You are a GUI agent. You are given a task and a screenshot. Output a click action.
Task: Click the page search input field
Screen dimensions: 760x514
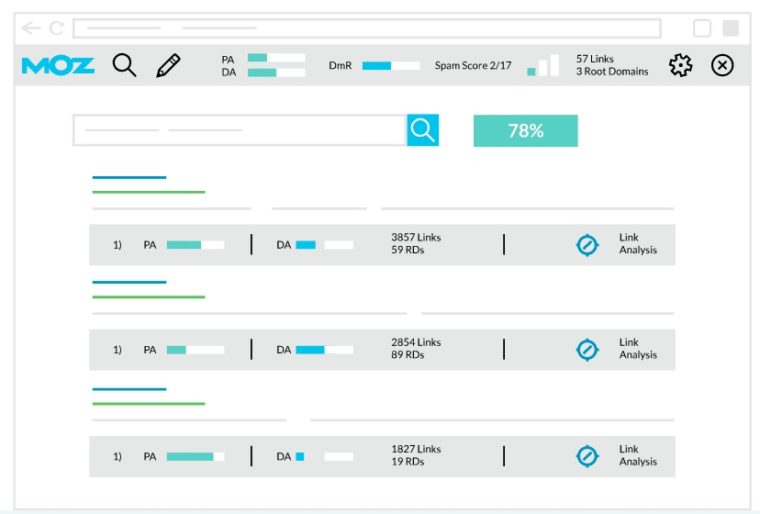point(239,130)
